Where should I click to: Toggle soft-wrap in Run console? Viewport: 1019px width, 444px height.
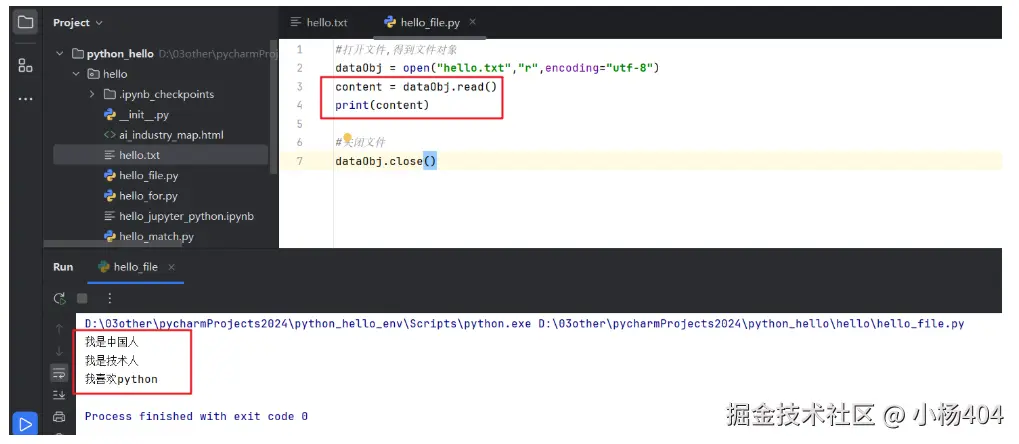(x=59, y=373)
